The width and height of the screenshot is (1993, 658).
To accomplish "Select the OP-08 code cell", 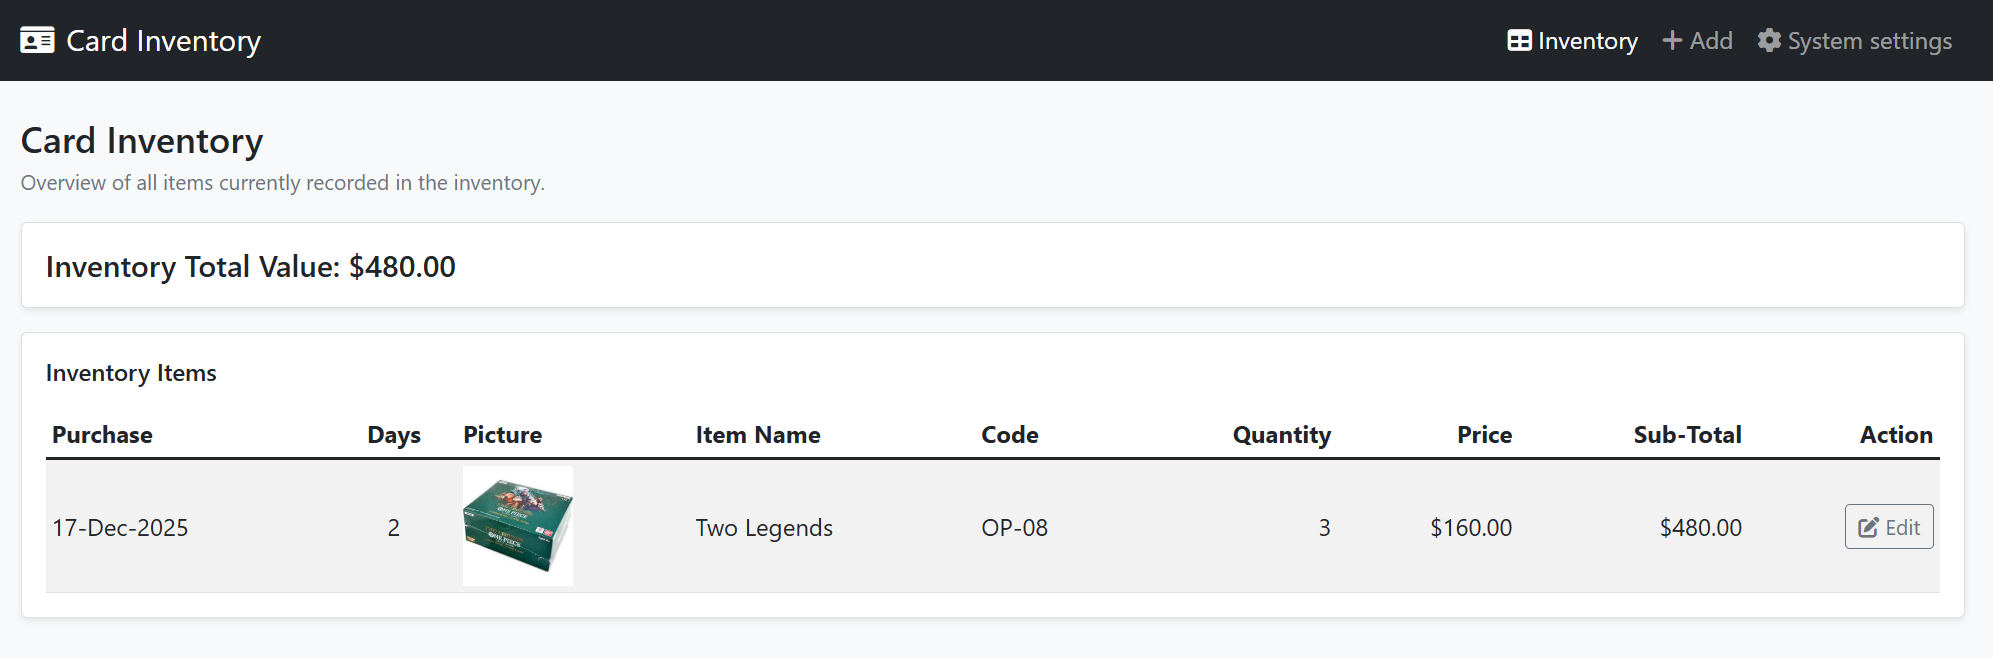I will [1014, 528].
